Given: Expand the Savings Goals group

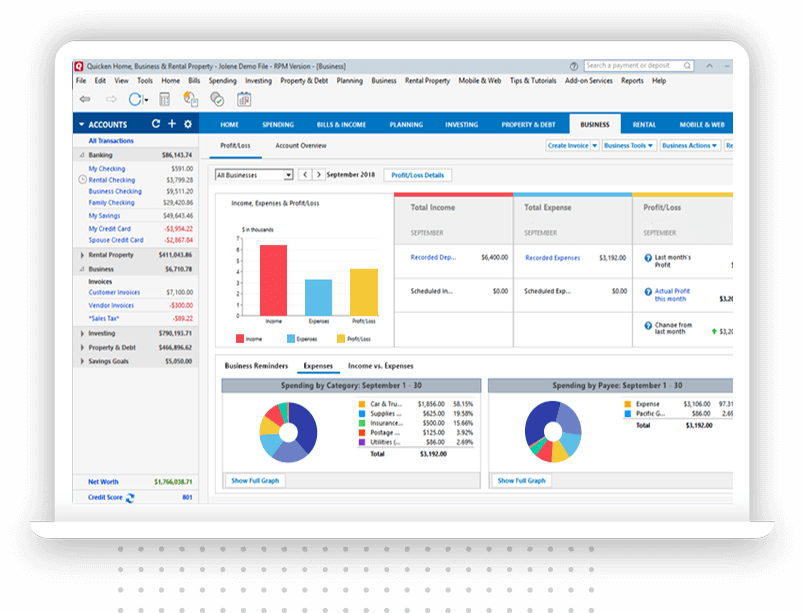Looking at the screenshot, I should (x=82, y=361).
